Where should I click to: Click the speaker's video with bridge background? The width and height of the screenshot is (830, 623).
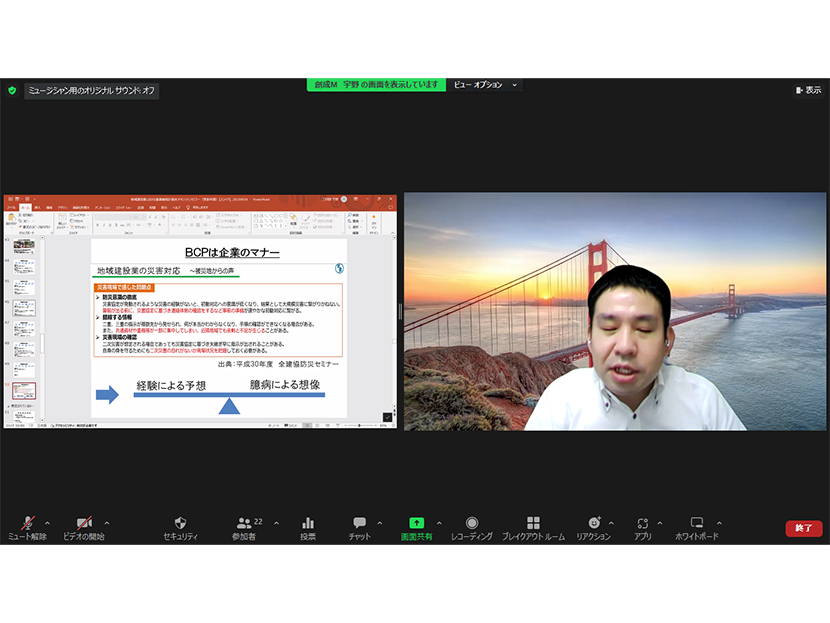614,311
